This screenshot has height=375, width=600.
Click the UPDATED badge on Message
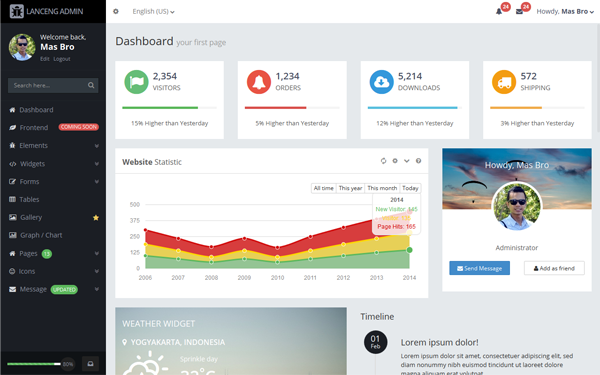(64, 290)
